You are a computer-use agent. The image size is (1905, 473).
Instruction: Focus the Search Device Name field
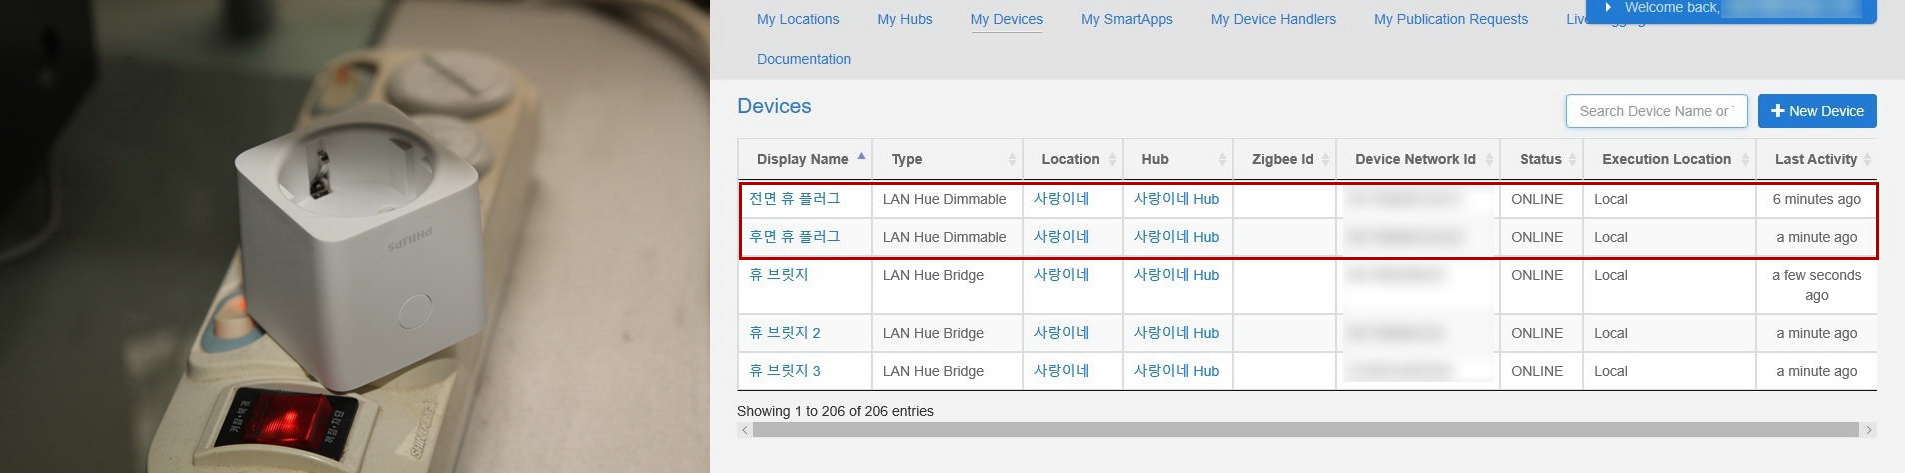(x=1656, y=111)
